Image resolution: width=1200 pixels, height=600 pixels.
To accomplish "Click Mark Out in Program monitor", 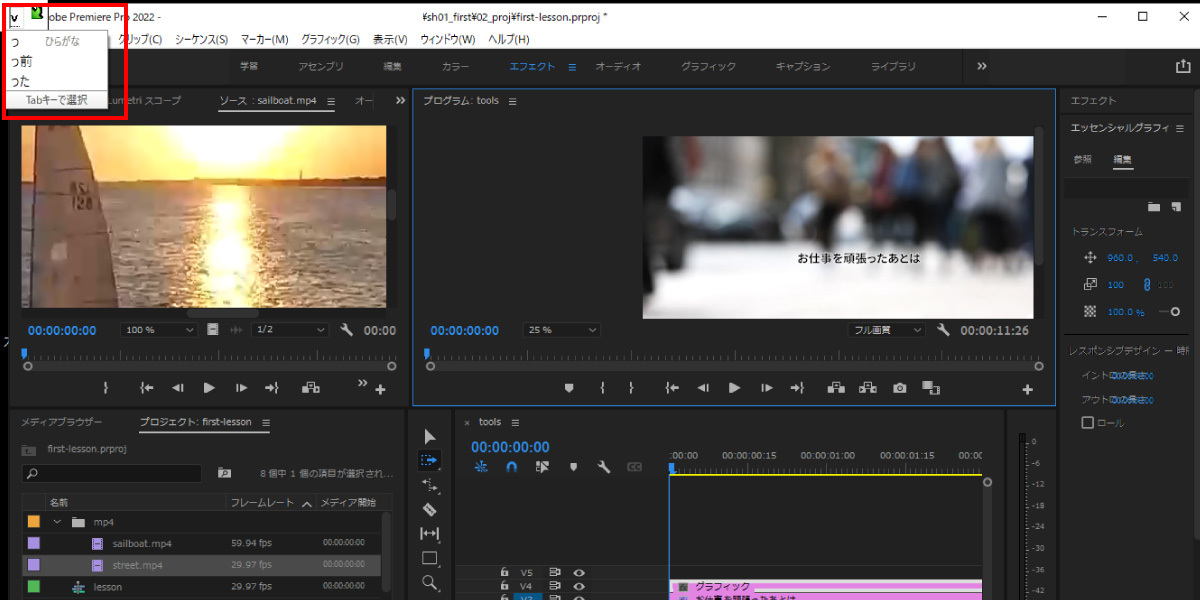I will [x=631, y=388].
